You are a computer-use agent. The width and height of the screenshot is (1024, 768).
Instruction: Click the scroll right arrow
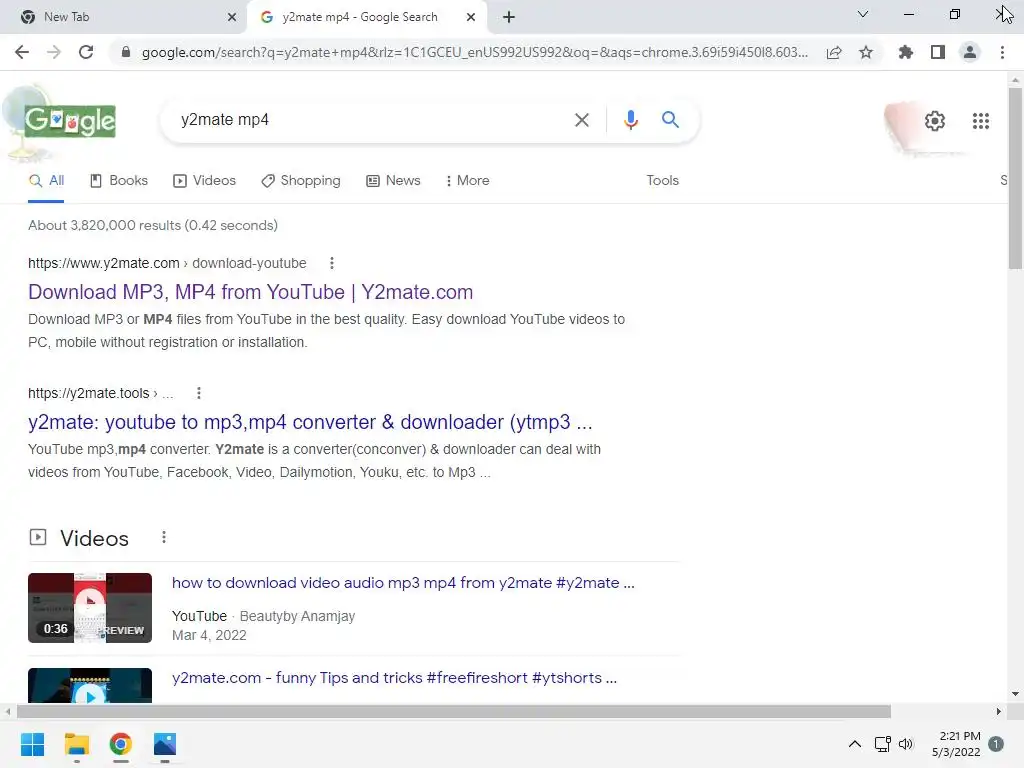click(x=998, y=711)
